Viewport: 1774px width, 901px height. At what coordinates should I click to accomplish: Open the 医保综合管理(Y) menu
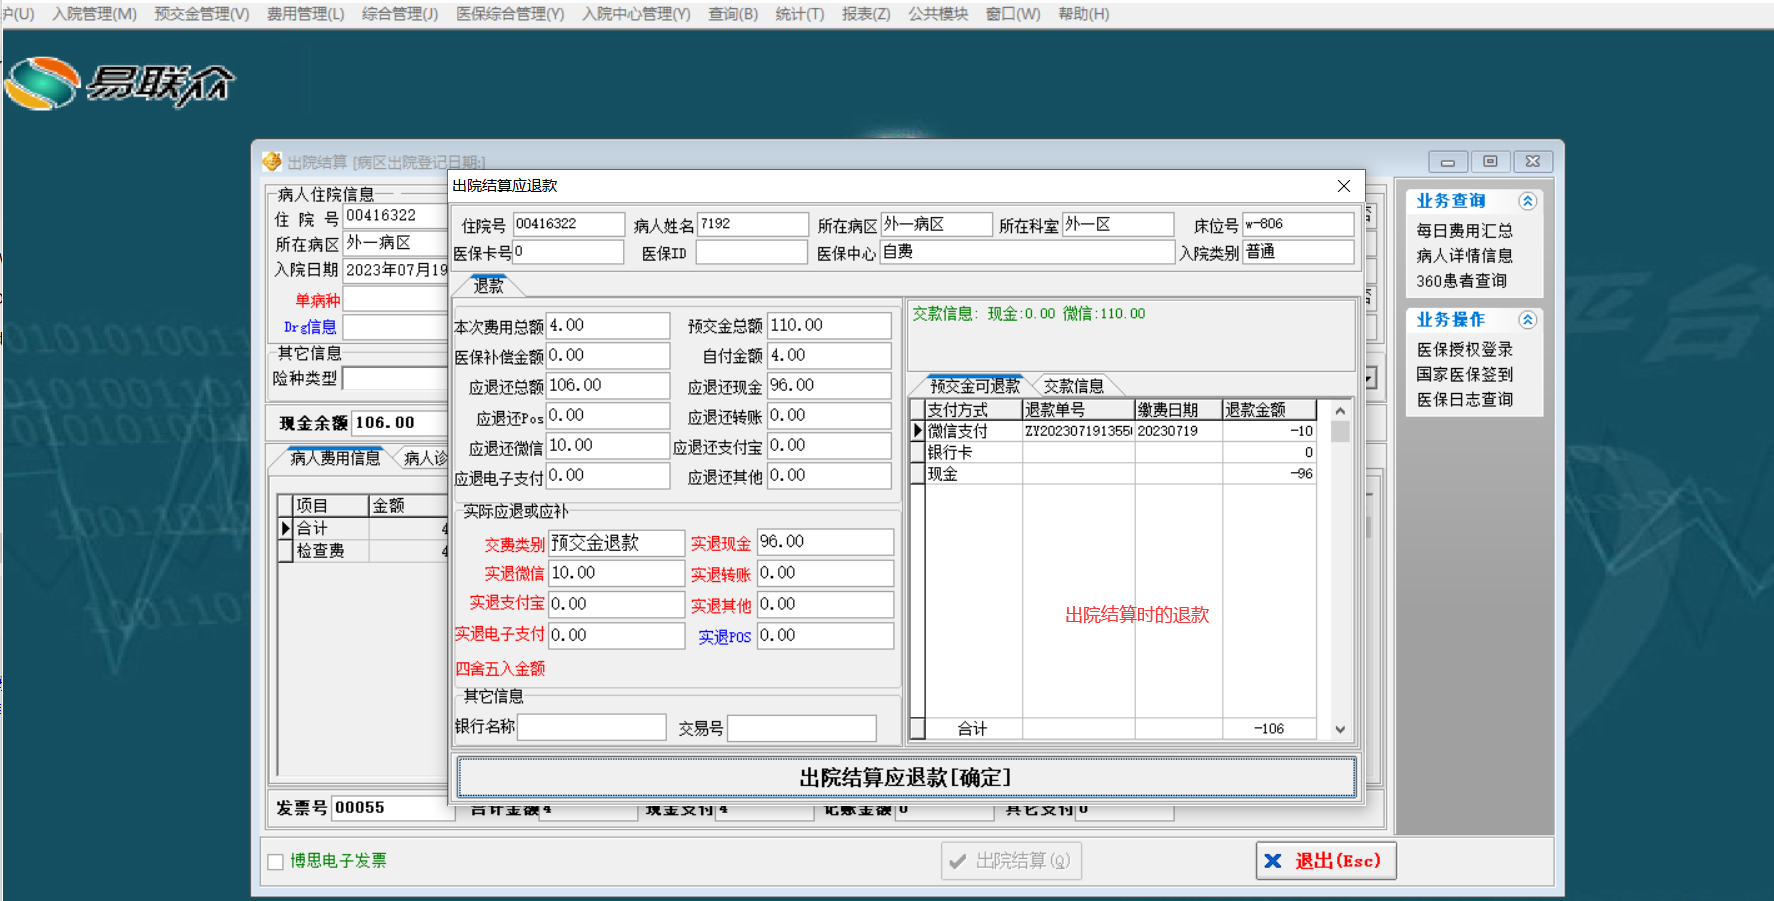pos(510,14)
